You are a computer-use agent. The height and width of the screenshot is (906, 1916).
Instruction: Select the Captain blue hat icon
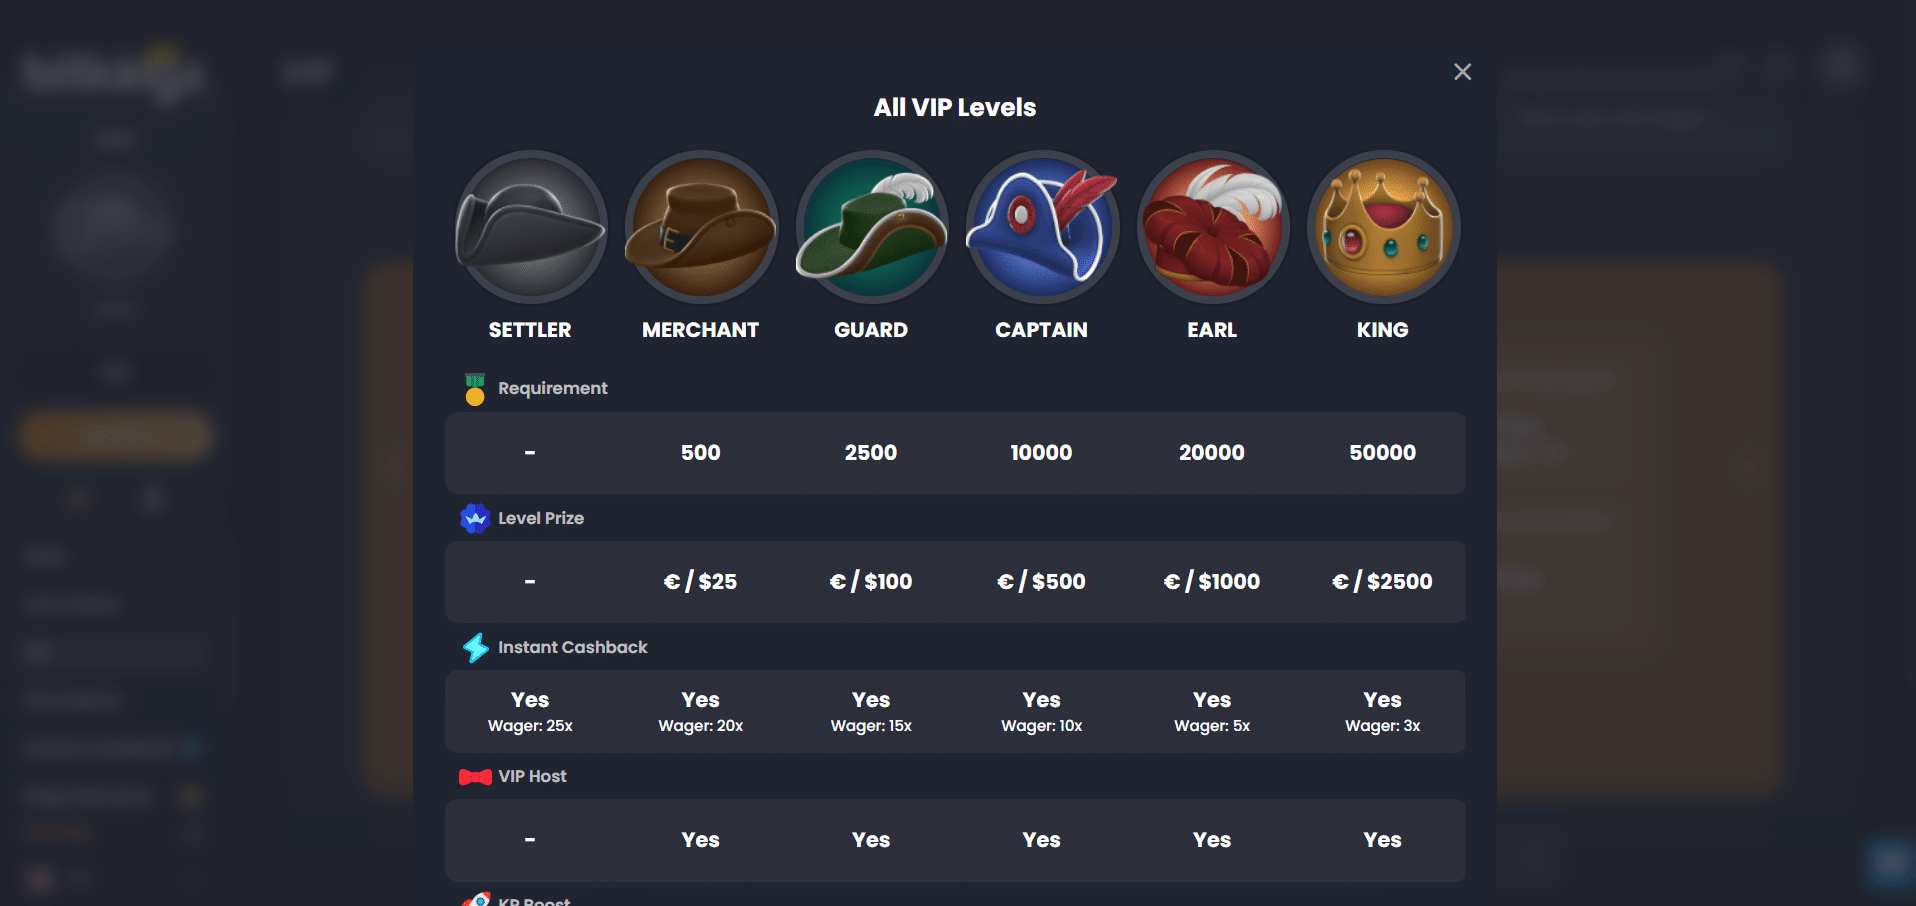pyautogui.click(x=1041, y=227)
